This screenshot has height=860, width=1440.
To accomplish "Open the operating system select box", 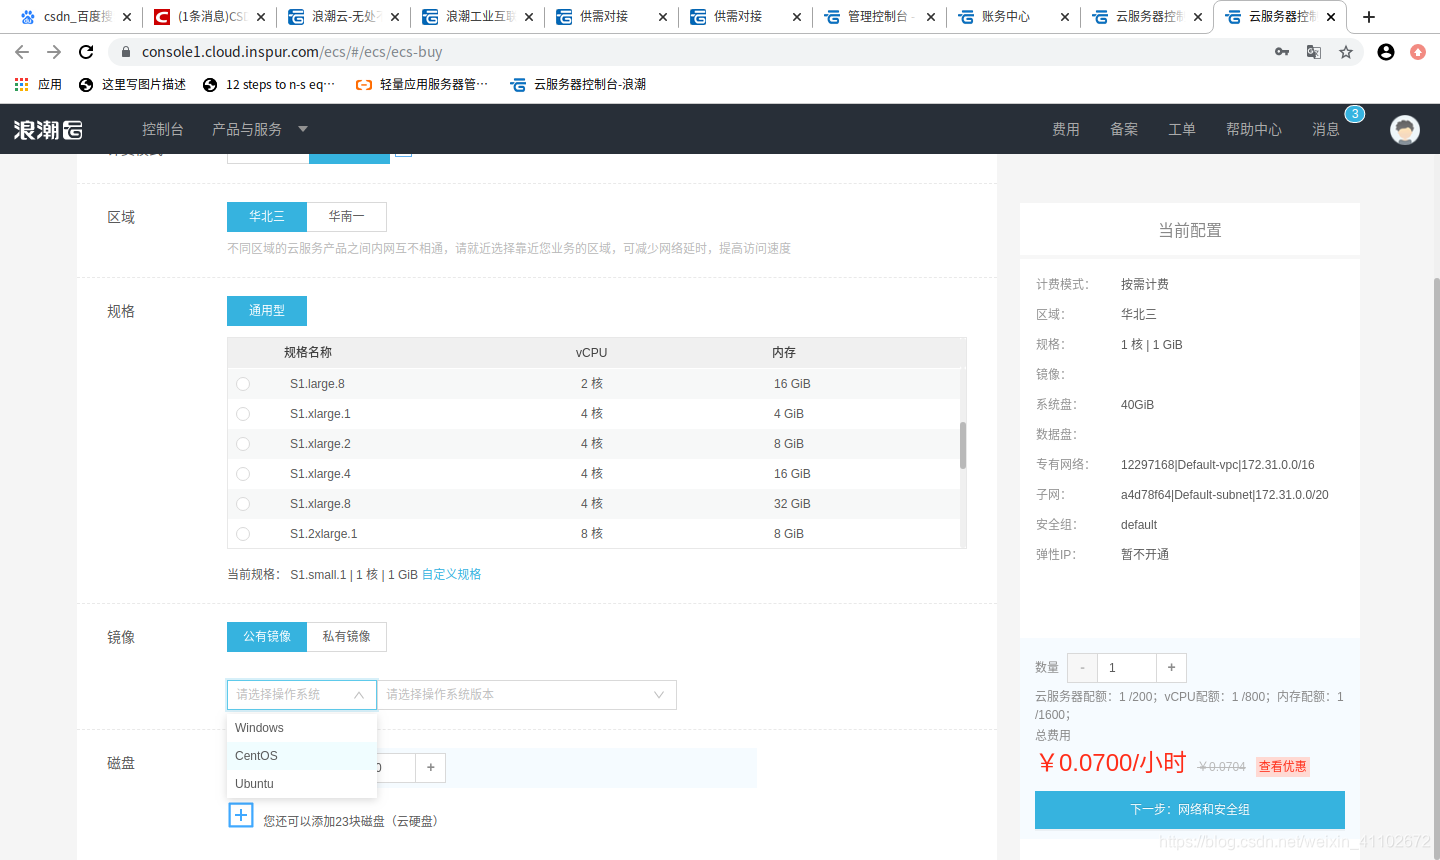I will (x=302, y=695).
